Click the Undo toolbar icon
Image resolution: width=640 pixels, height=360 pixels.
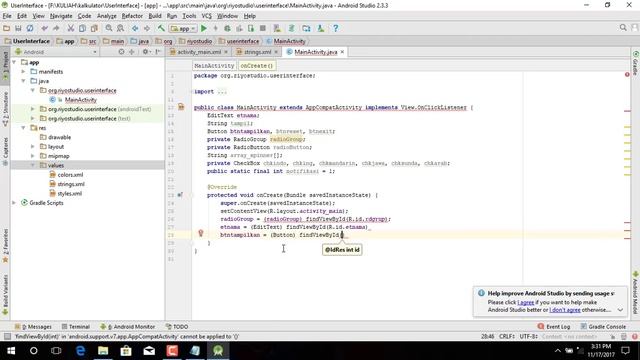44,28
